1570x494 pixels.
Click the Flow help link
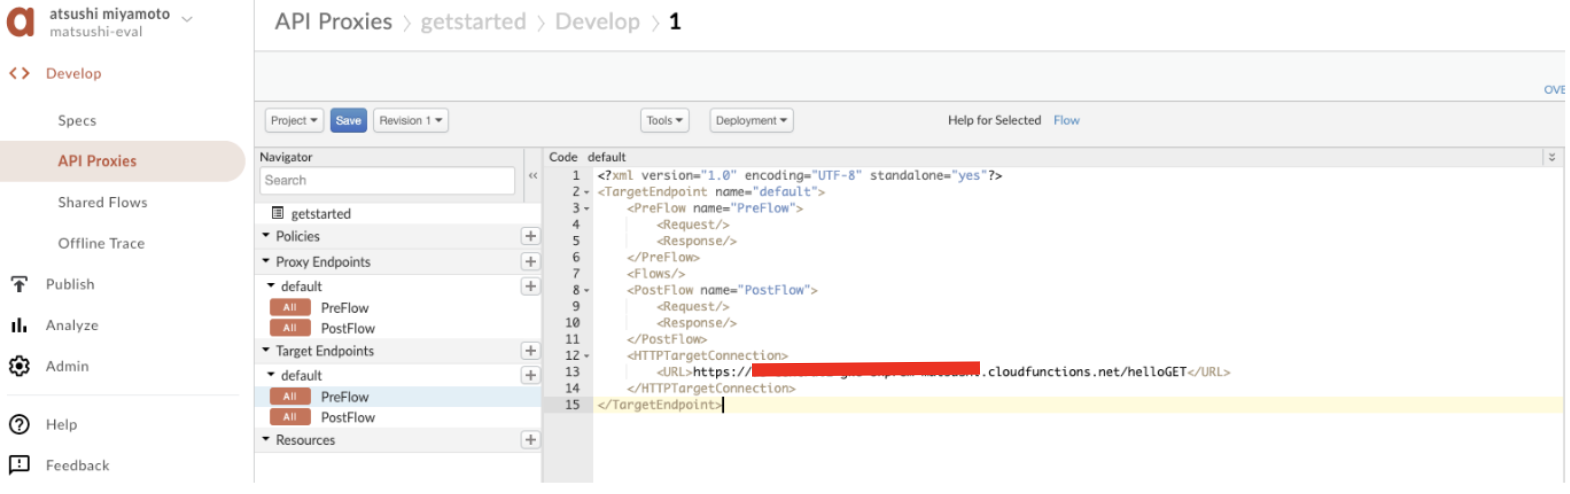tap(1066, 120)
